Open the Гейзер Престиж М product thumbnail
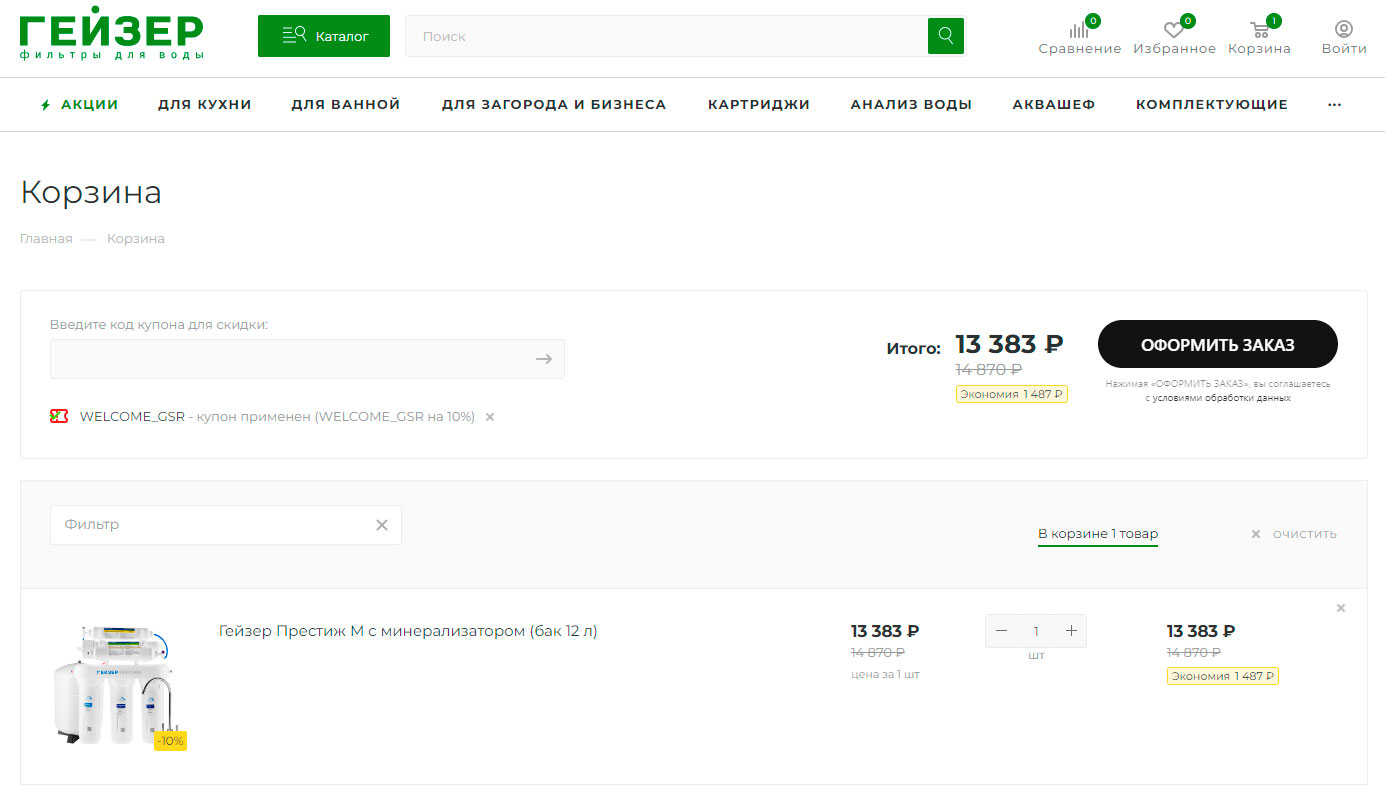Screen dimensions: 1385x802 coord(119,685)
